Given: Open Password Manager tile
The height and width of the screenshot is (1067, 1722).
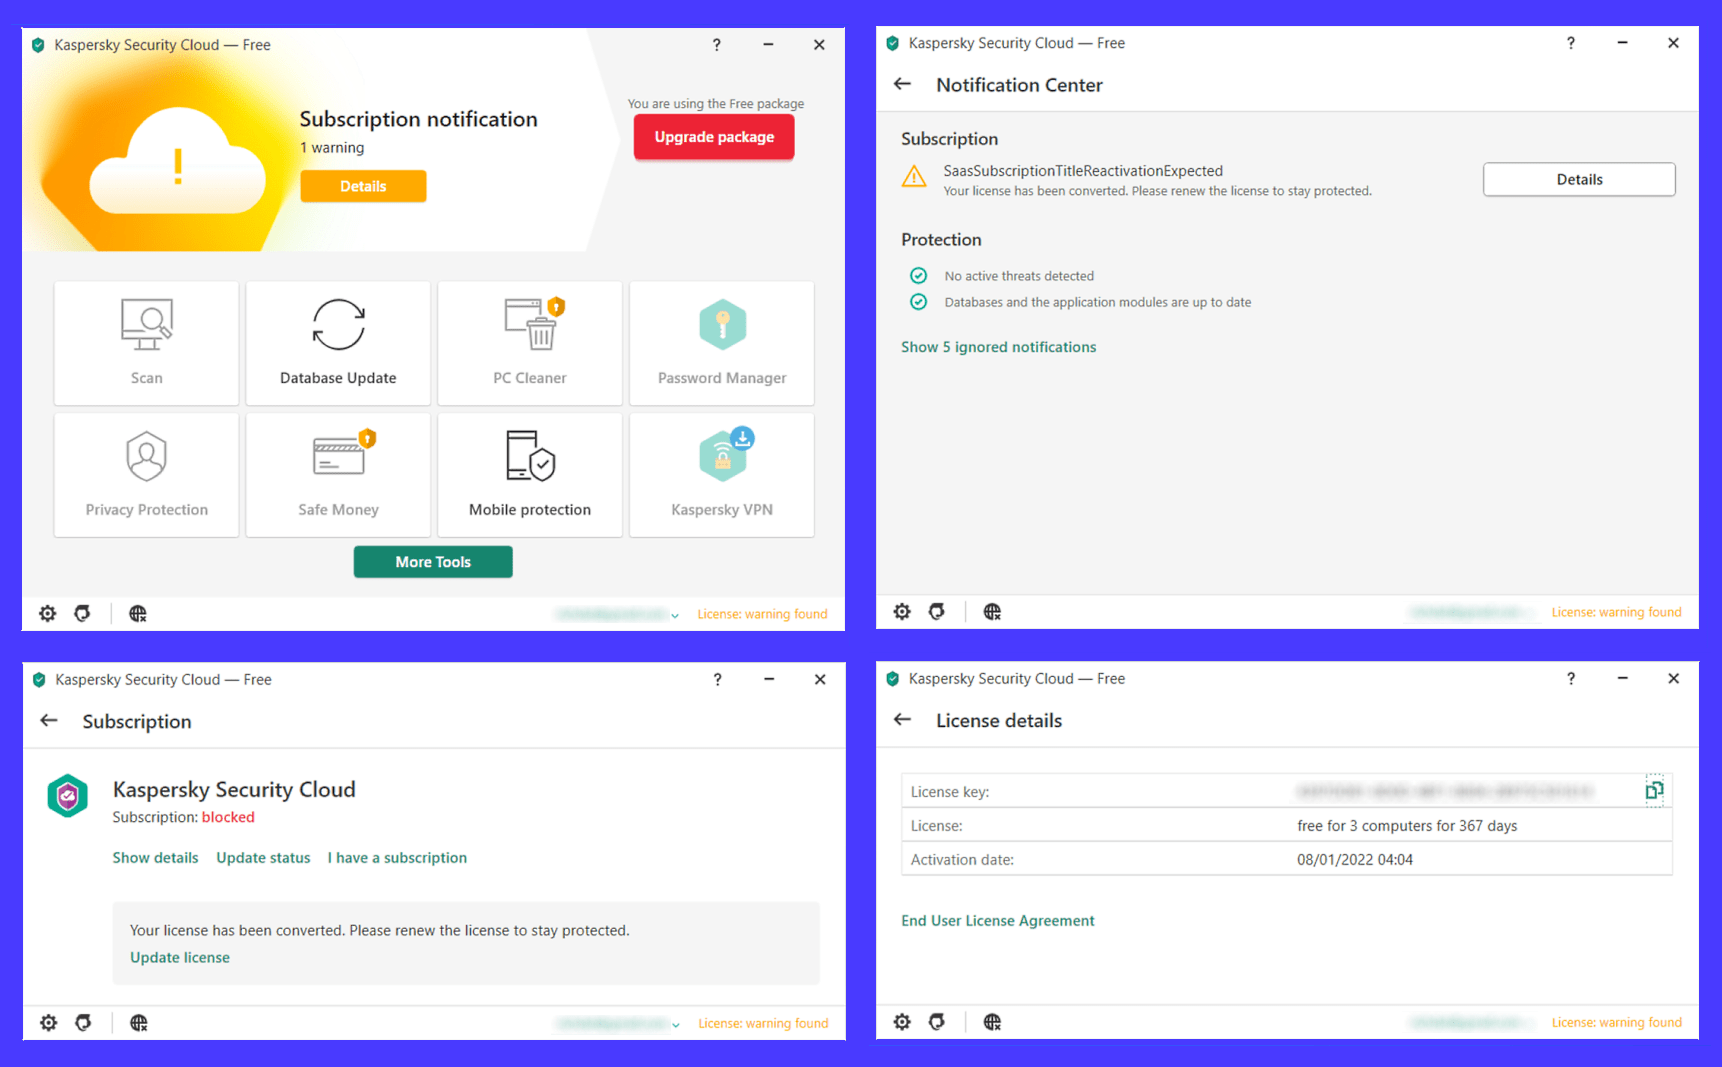Looking at the screenshot, I should [722, 343].
